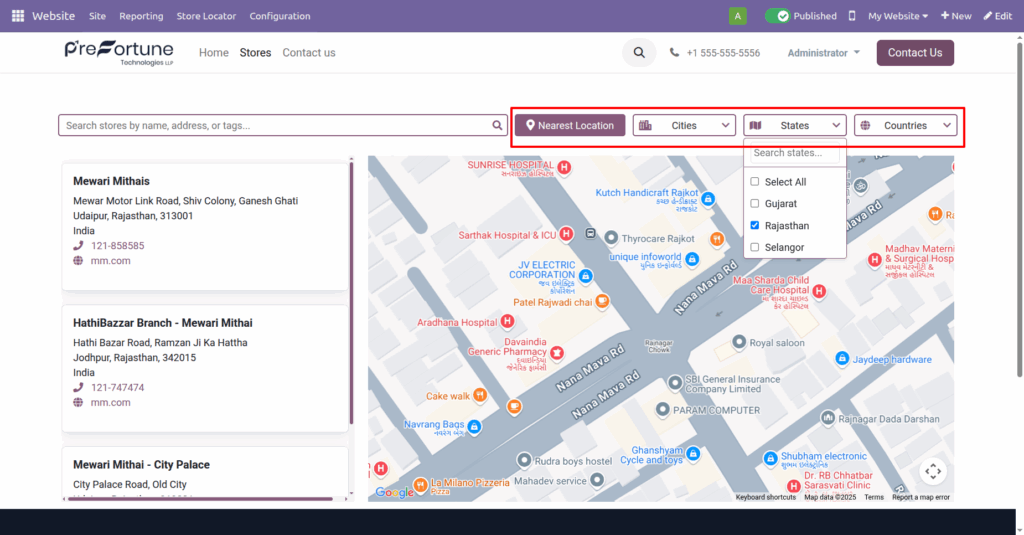Click Thyrocare Rajkot map pin
This screenshot has height=535, width=1024.
pos(611,238)
